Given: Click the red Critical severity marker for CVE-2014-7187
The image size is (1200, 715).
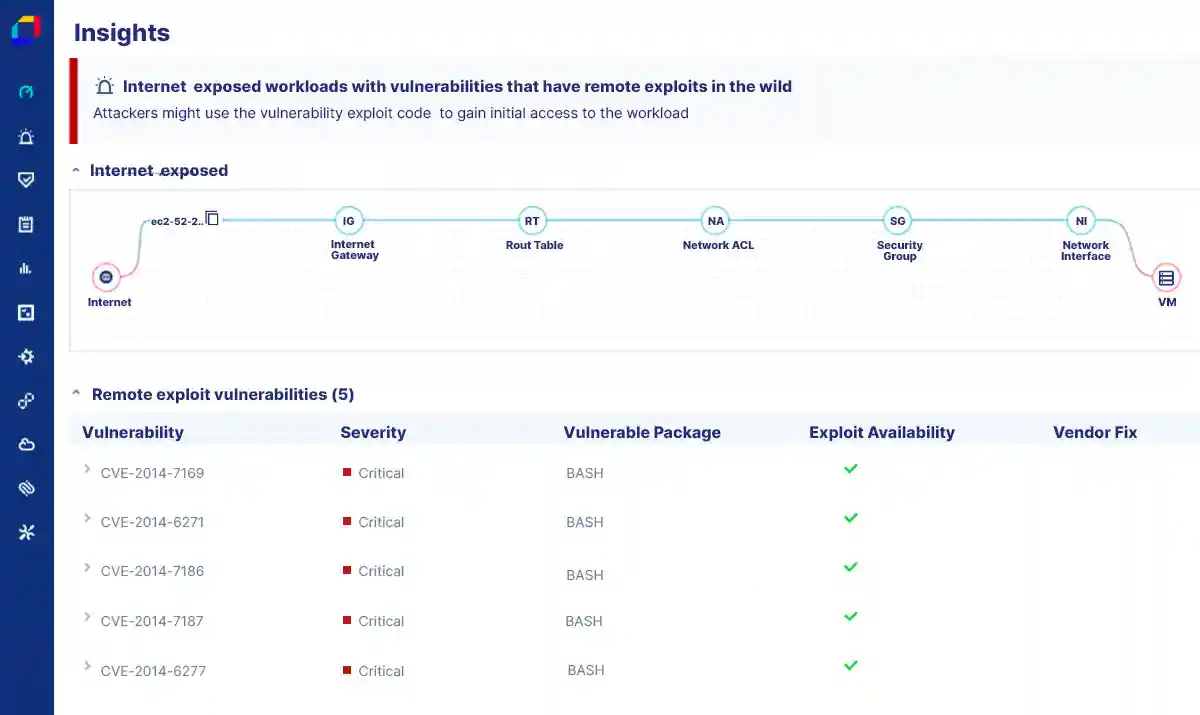Looking at the screenshot, I should coord(345,620).
